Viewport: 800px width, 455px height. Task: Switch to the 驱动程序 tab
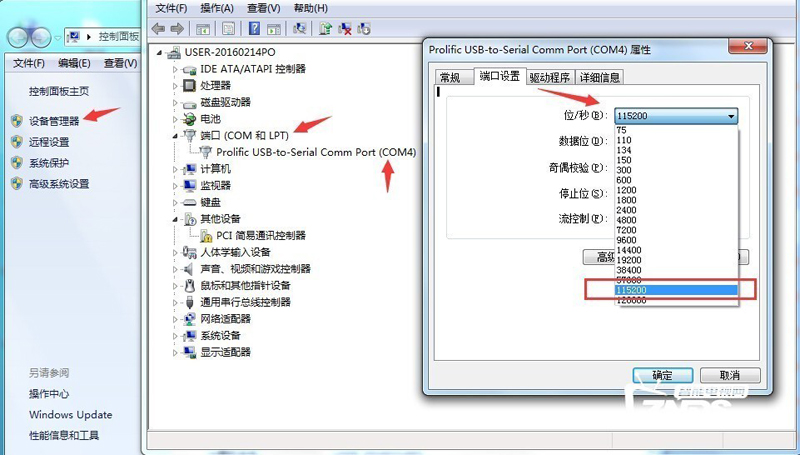point(549,78)
